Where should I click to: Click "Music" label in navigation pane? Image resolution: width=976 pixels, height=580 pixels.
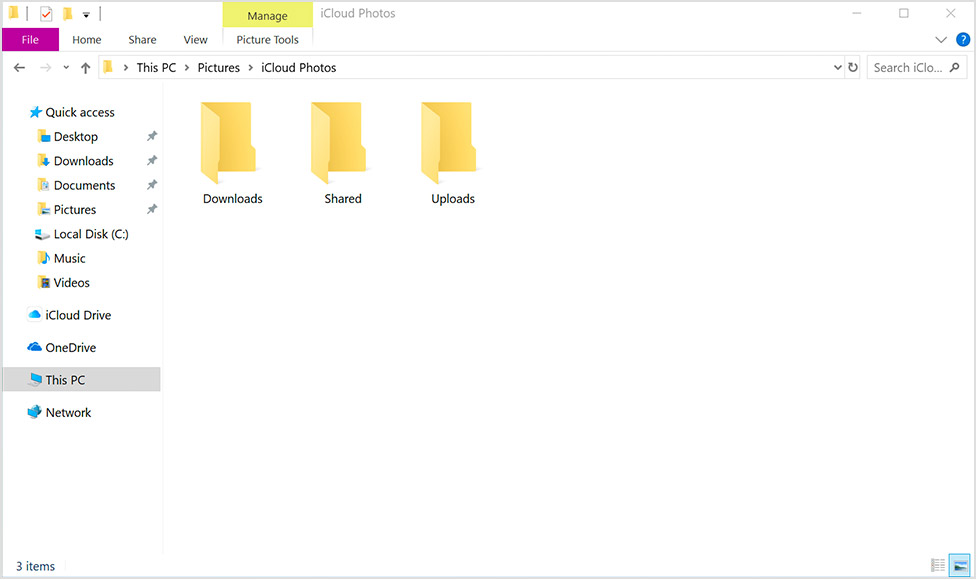tap(70, 258)
